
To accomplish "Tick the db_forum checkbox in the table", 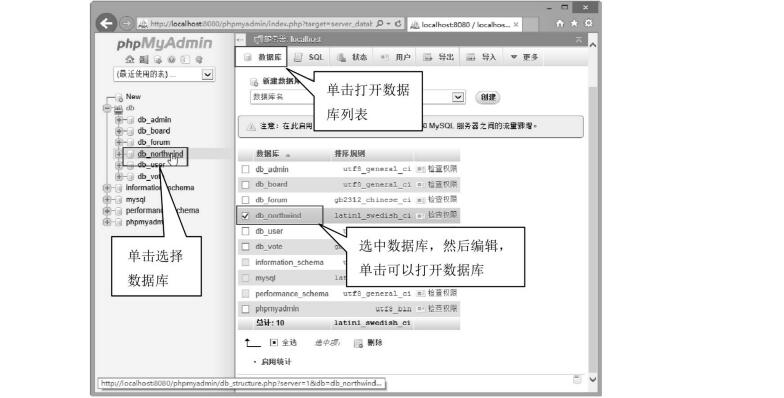I will pyautogui.click(x=246, y=200).
